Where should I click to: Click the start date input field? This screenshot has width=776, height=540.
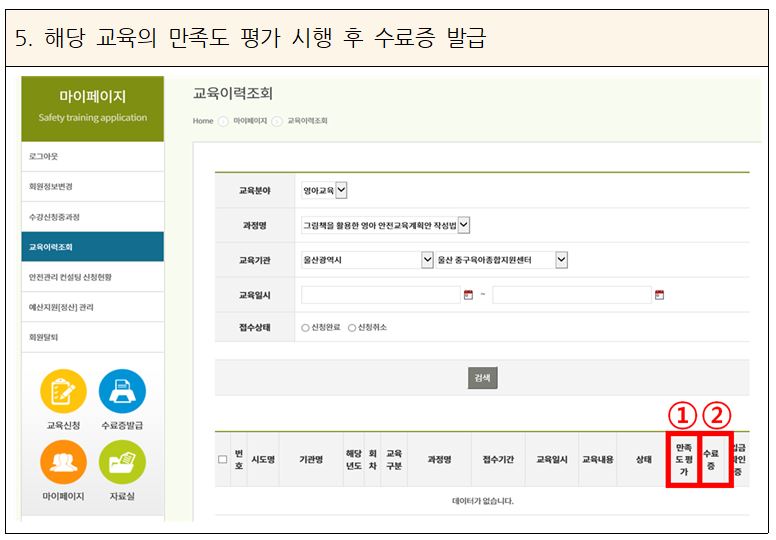coord(380,295)
